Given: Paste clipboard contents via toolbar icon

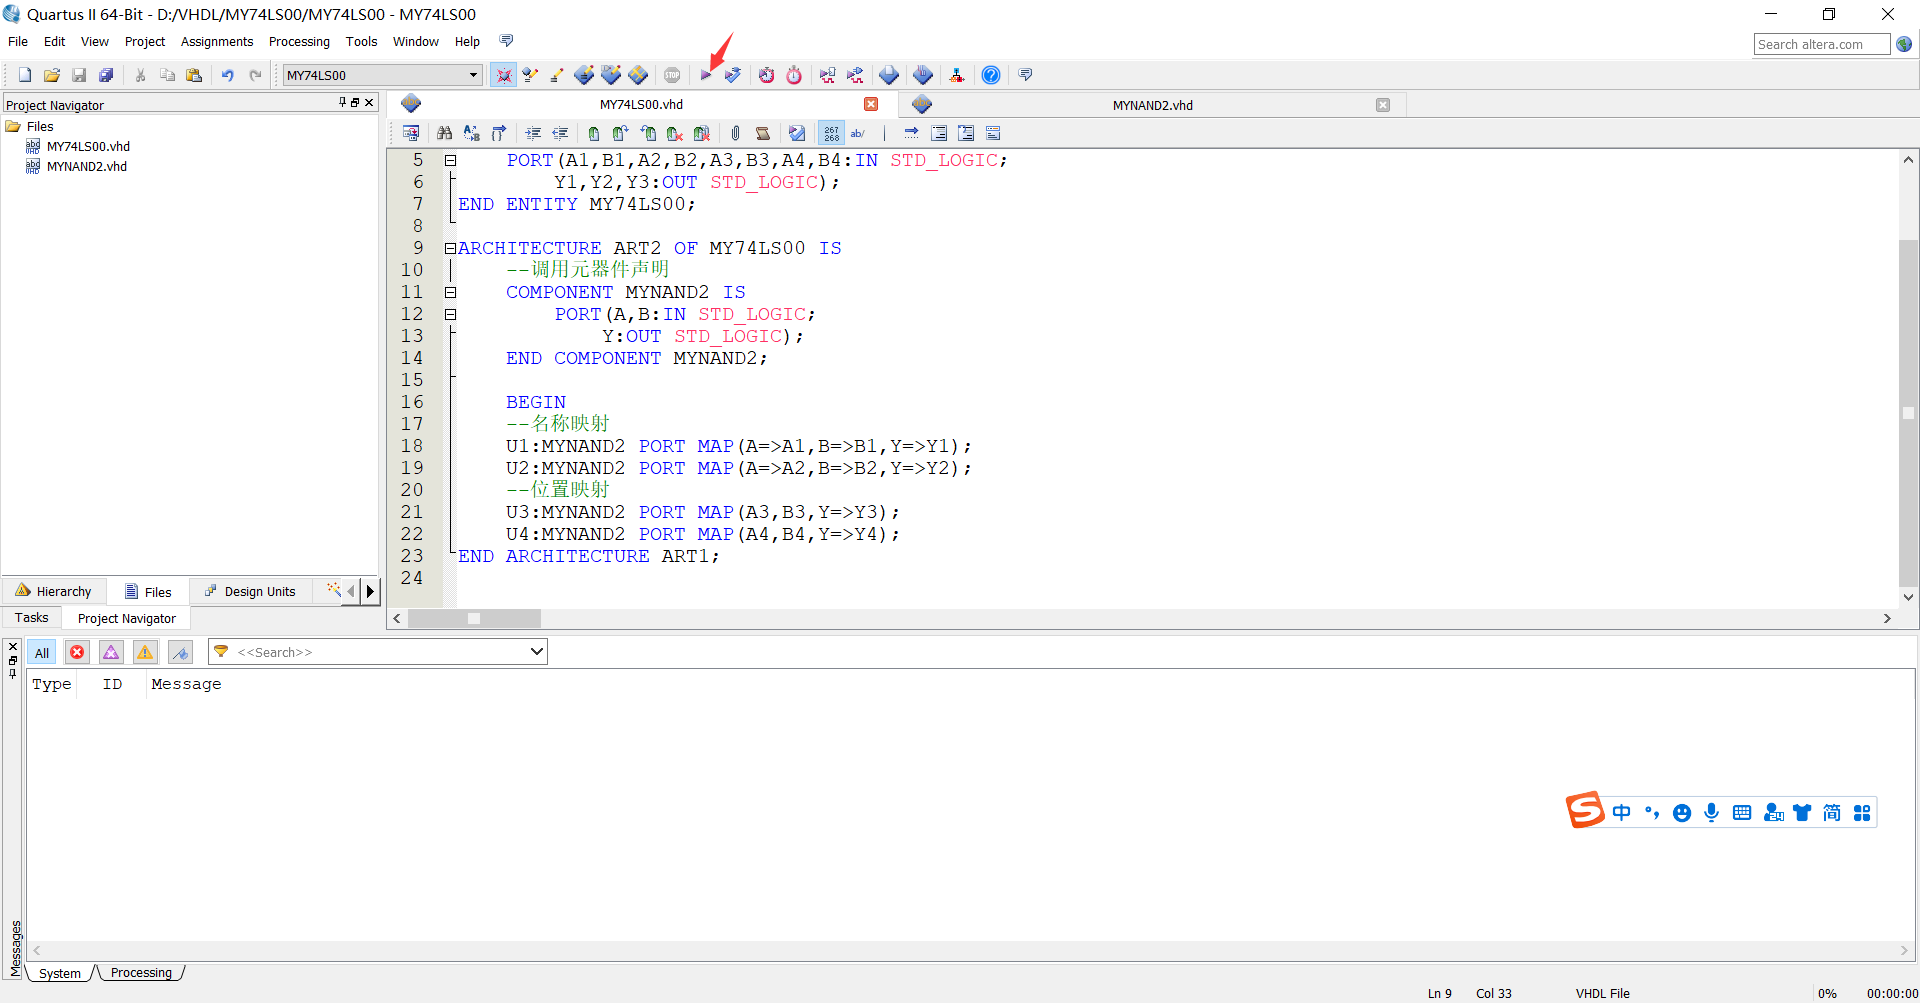Looking at the screenshot, I should coord(194,75).
